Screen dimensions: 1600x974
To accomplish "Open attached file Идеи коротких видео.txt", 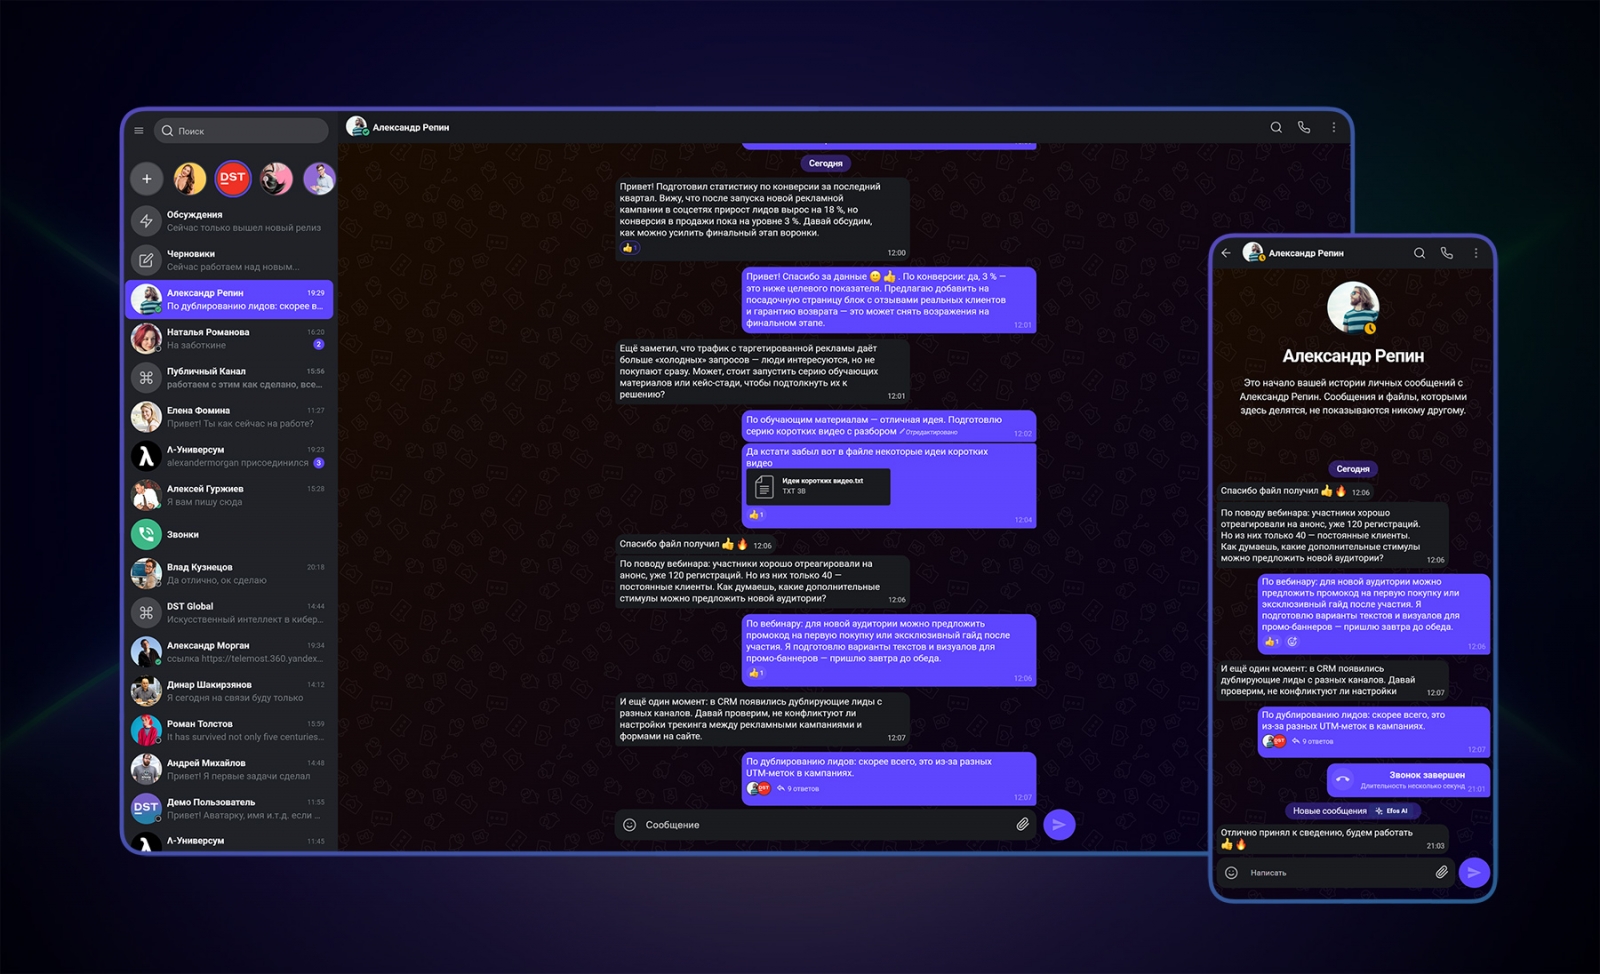I will [x=818, y=486].
